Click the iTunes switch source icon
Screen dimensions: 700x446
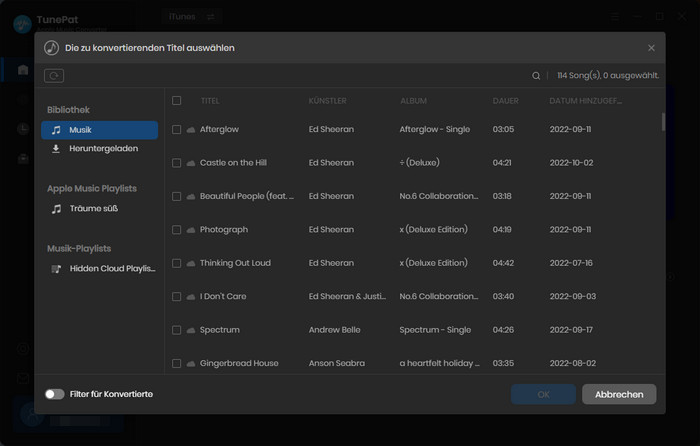(x=211, y=17)
